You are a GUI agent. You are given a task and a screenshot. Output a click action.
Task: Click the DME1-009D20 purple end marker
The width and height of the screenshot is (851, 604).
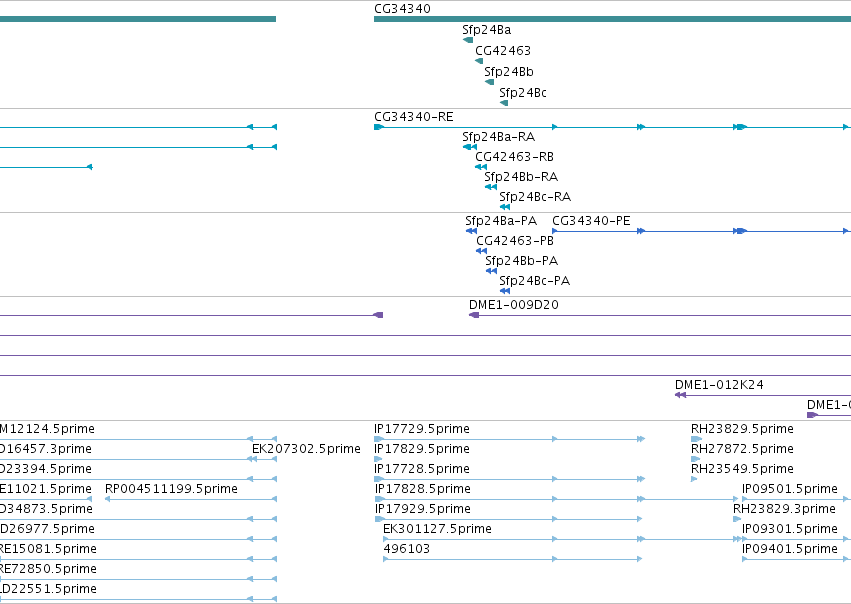point(474,315)
